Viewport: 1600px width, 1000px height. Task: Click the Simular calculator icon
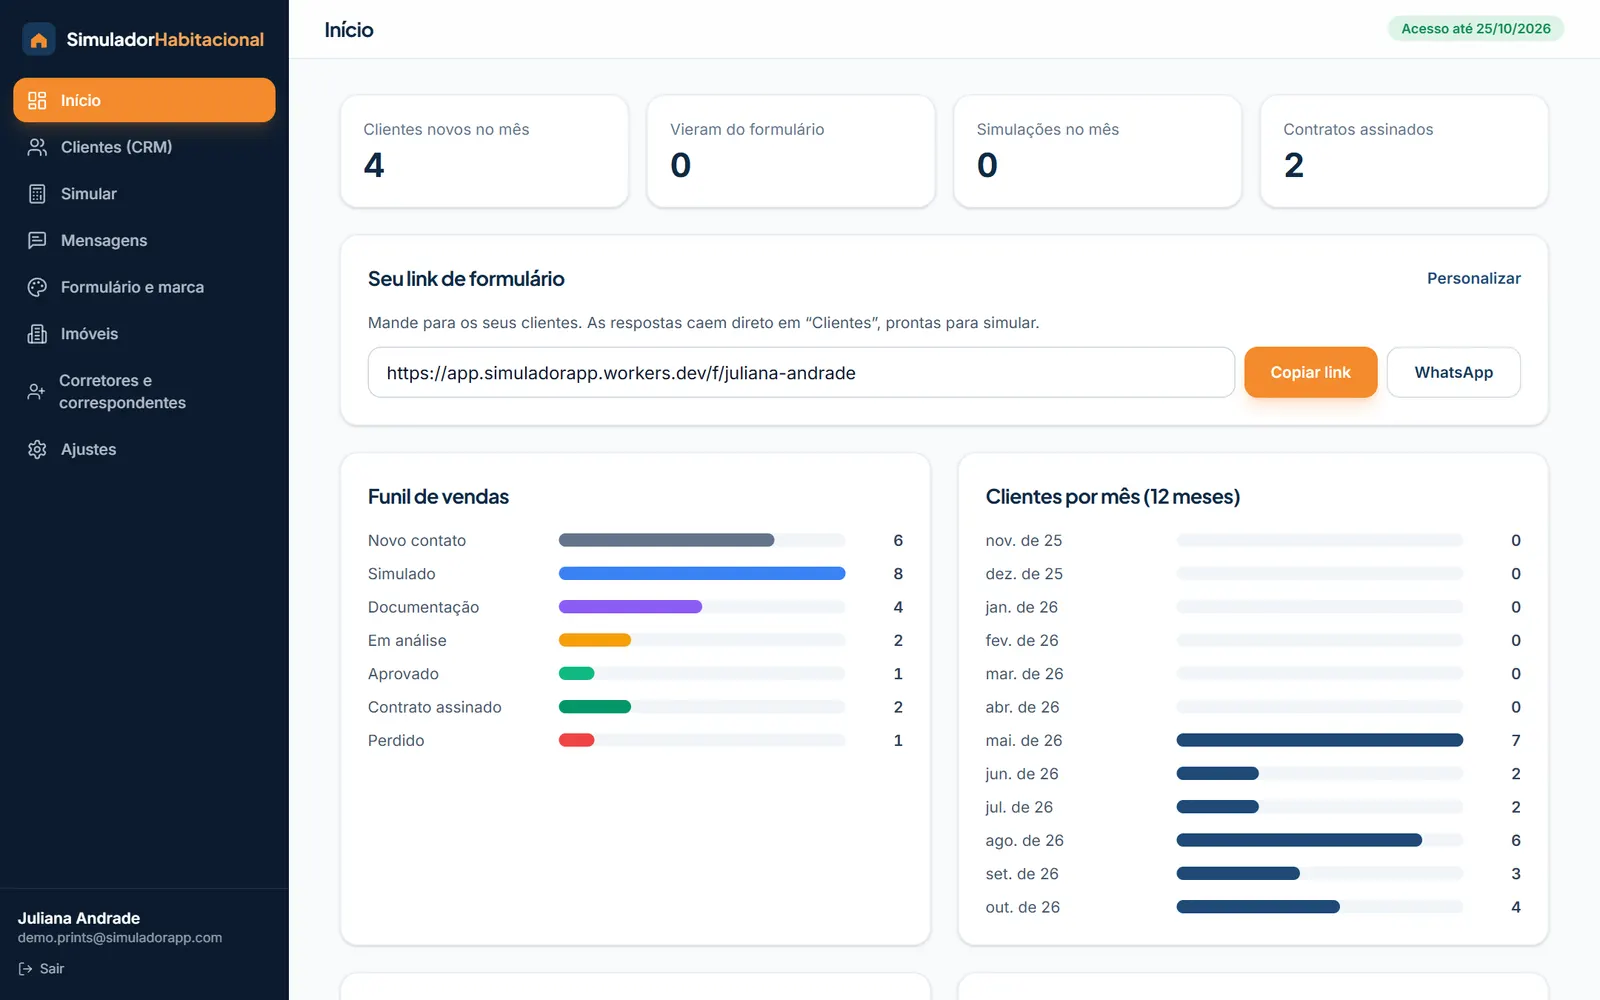pyautogui.click(x=37, y=194)
